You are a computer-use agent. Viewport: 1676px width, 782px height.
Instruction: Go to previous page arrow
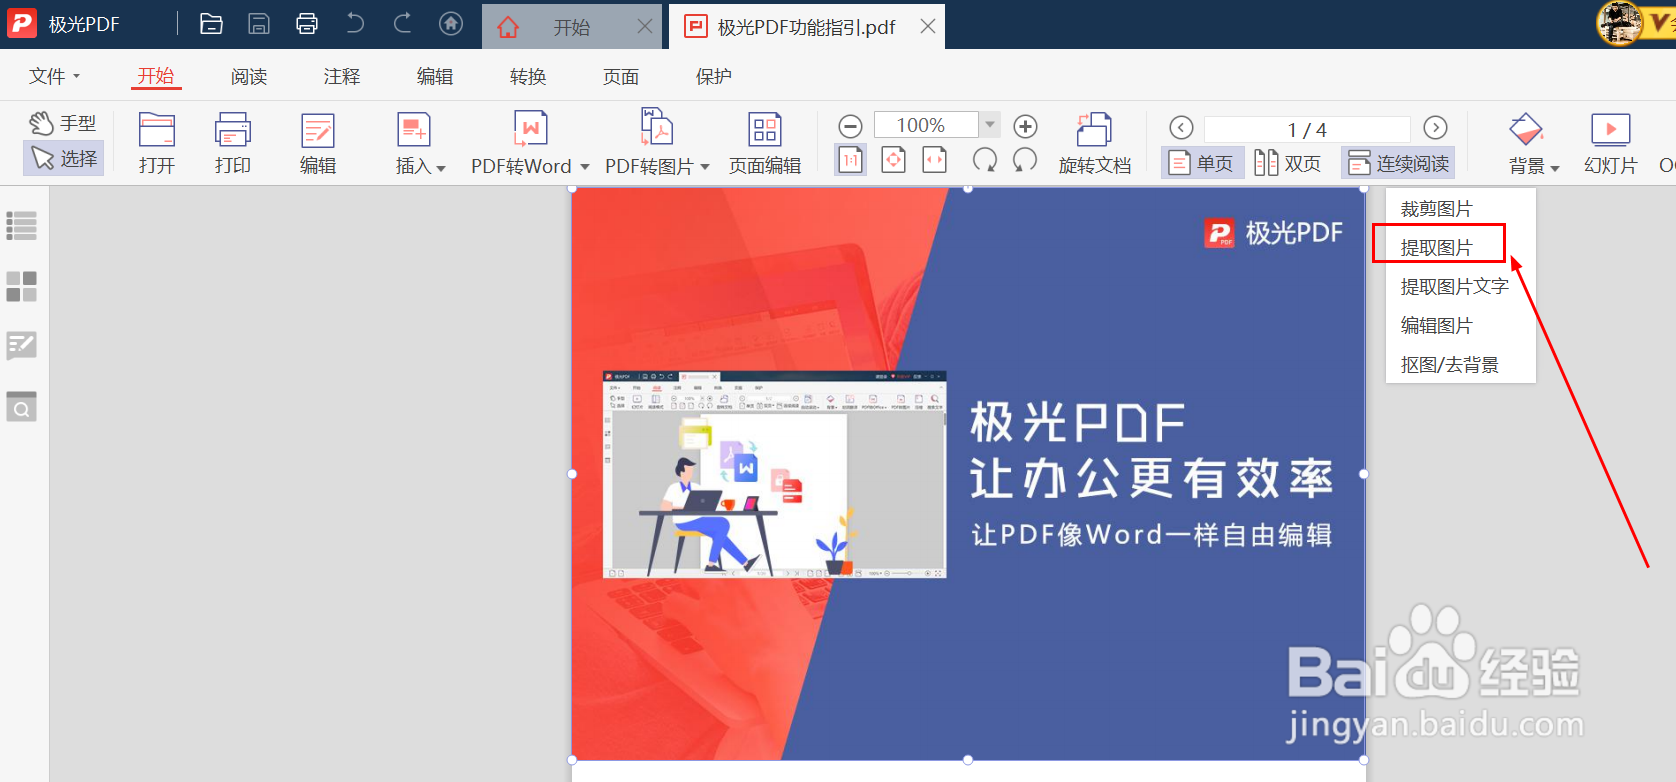pyautogui.click(x=1181, y=127)
